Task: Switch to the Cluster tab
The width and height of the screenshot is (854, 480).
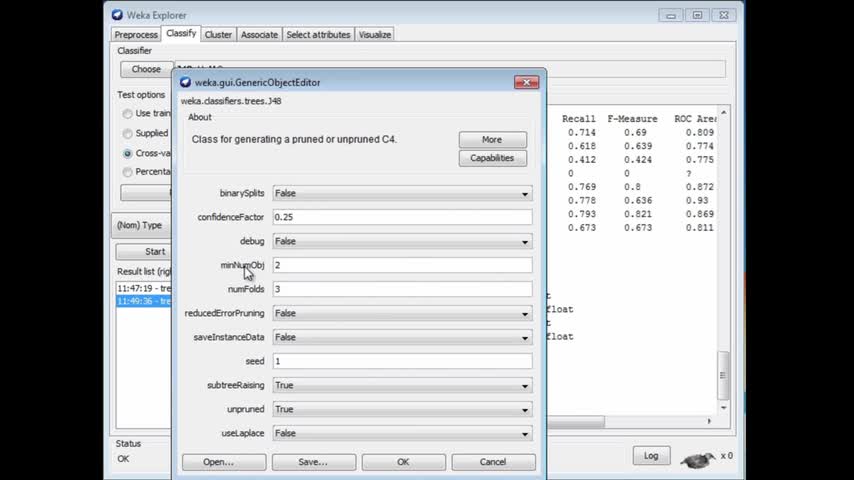Action: coord(218,34)
